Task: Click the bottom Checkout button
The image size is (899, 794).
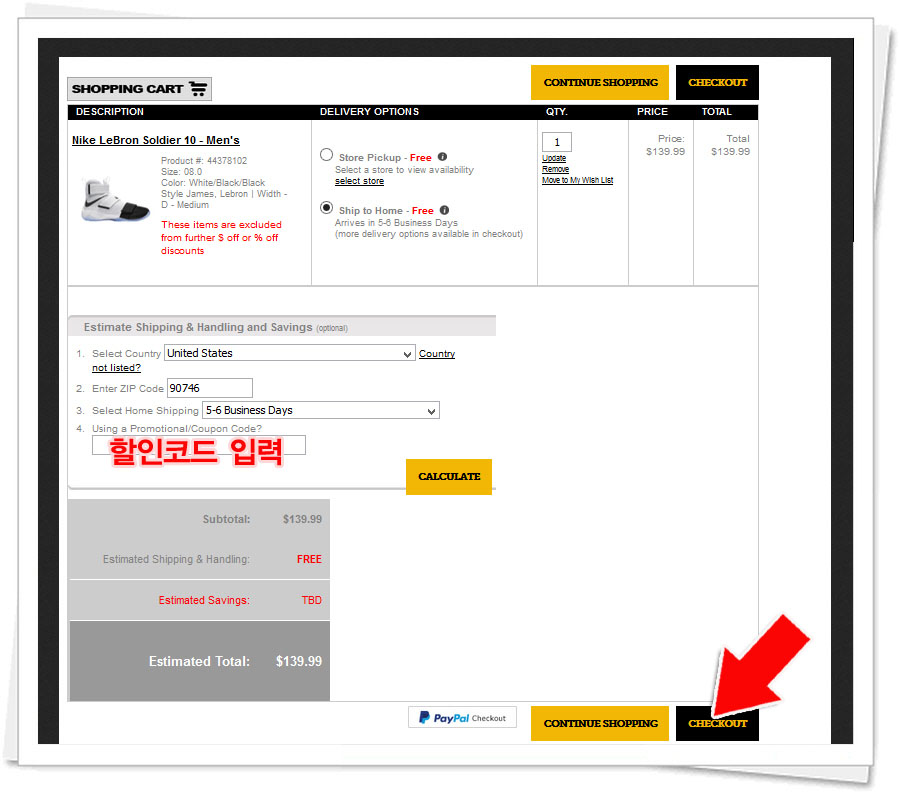Action: pos(717,723)
